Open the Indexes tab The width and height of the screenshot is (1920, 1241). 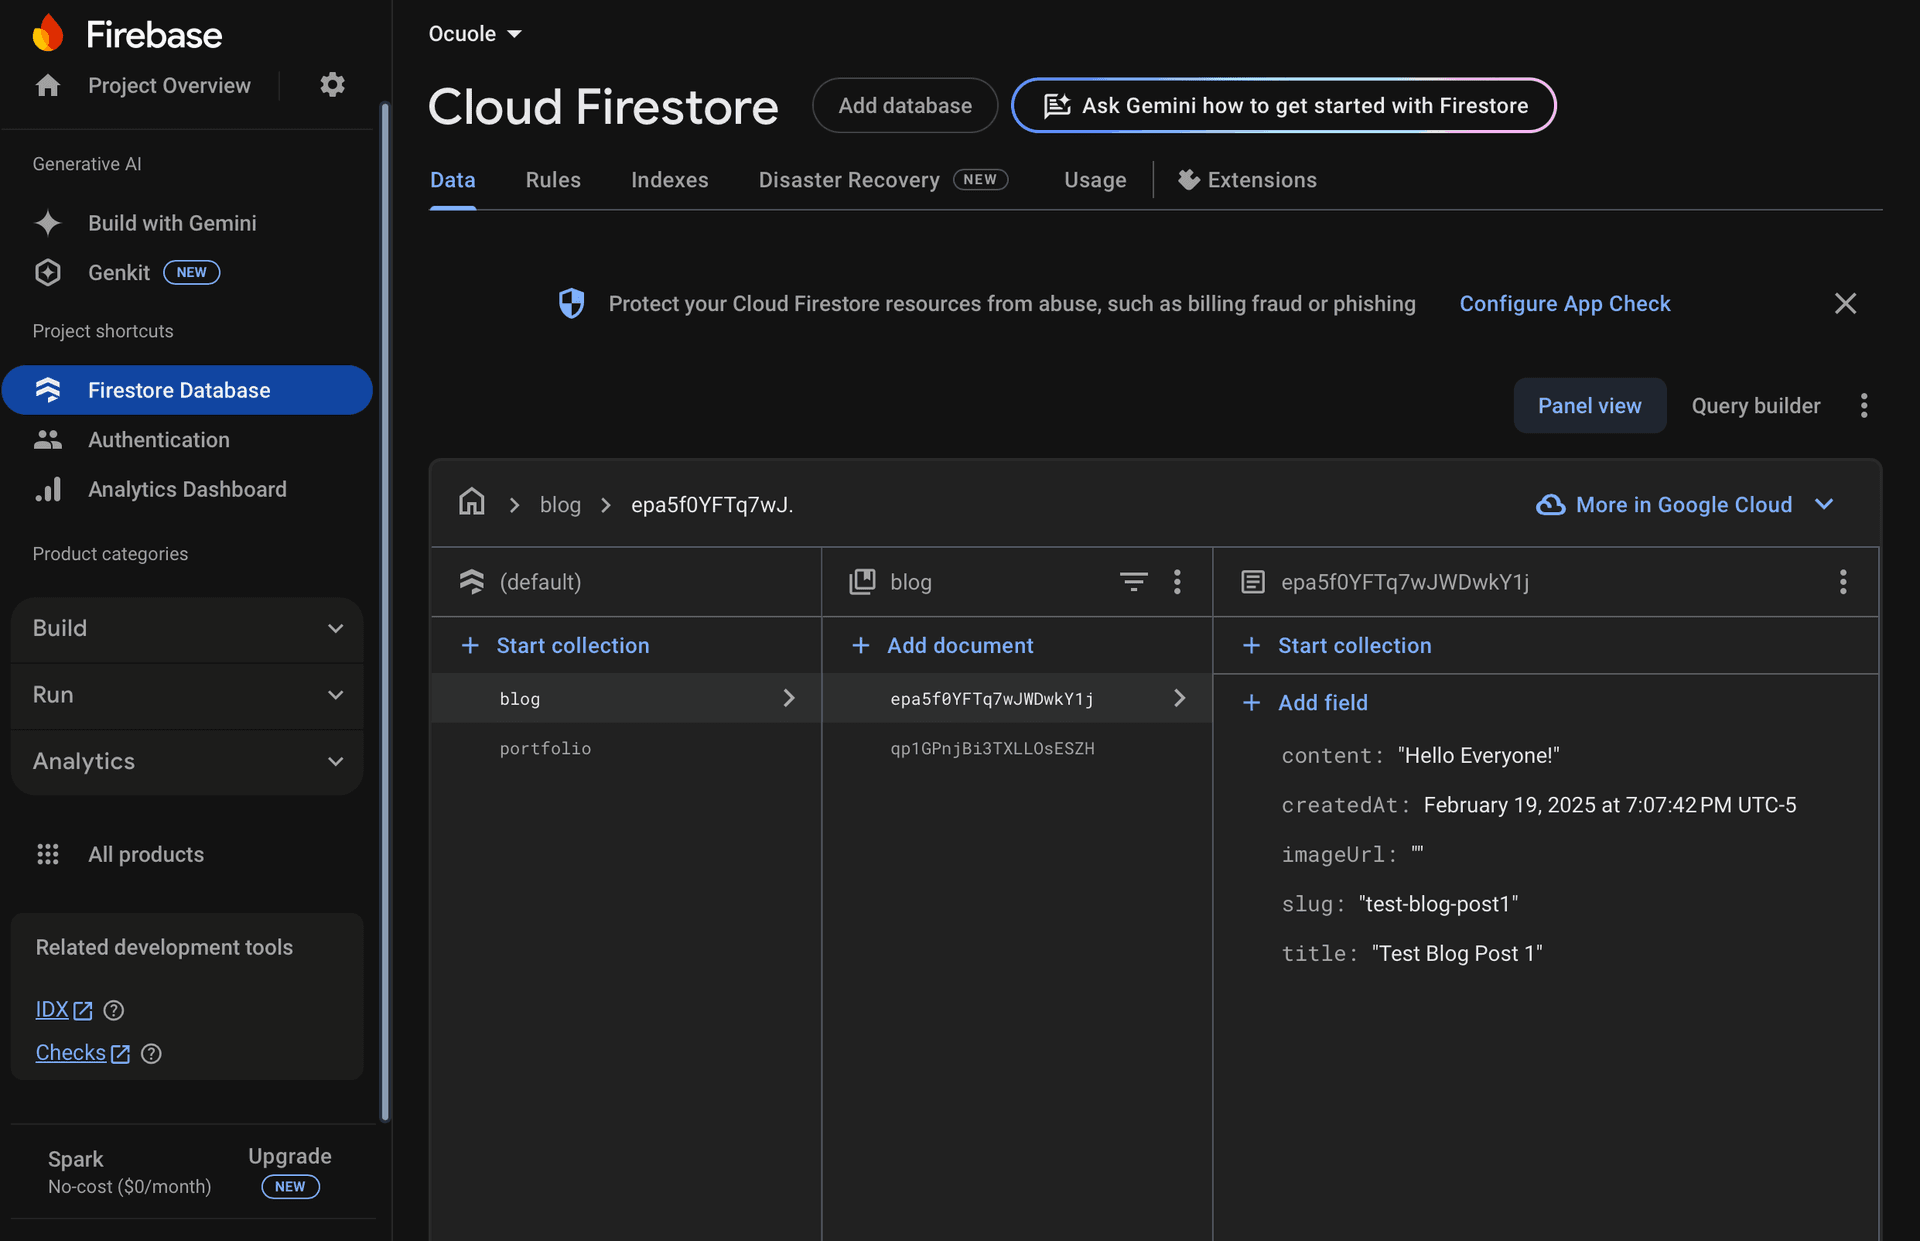(669, 179)
